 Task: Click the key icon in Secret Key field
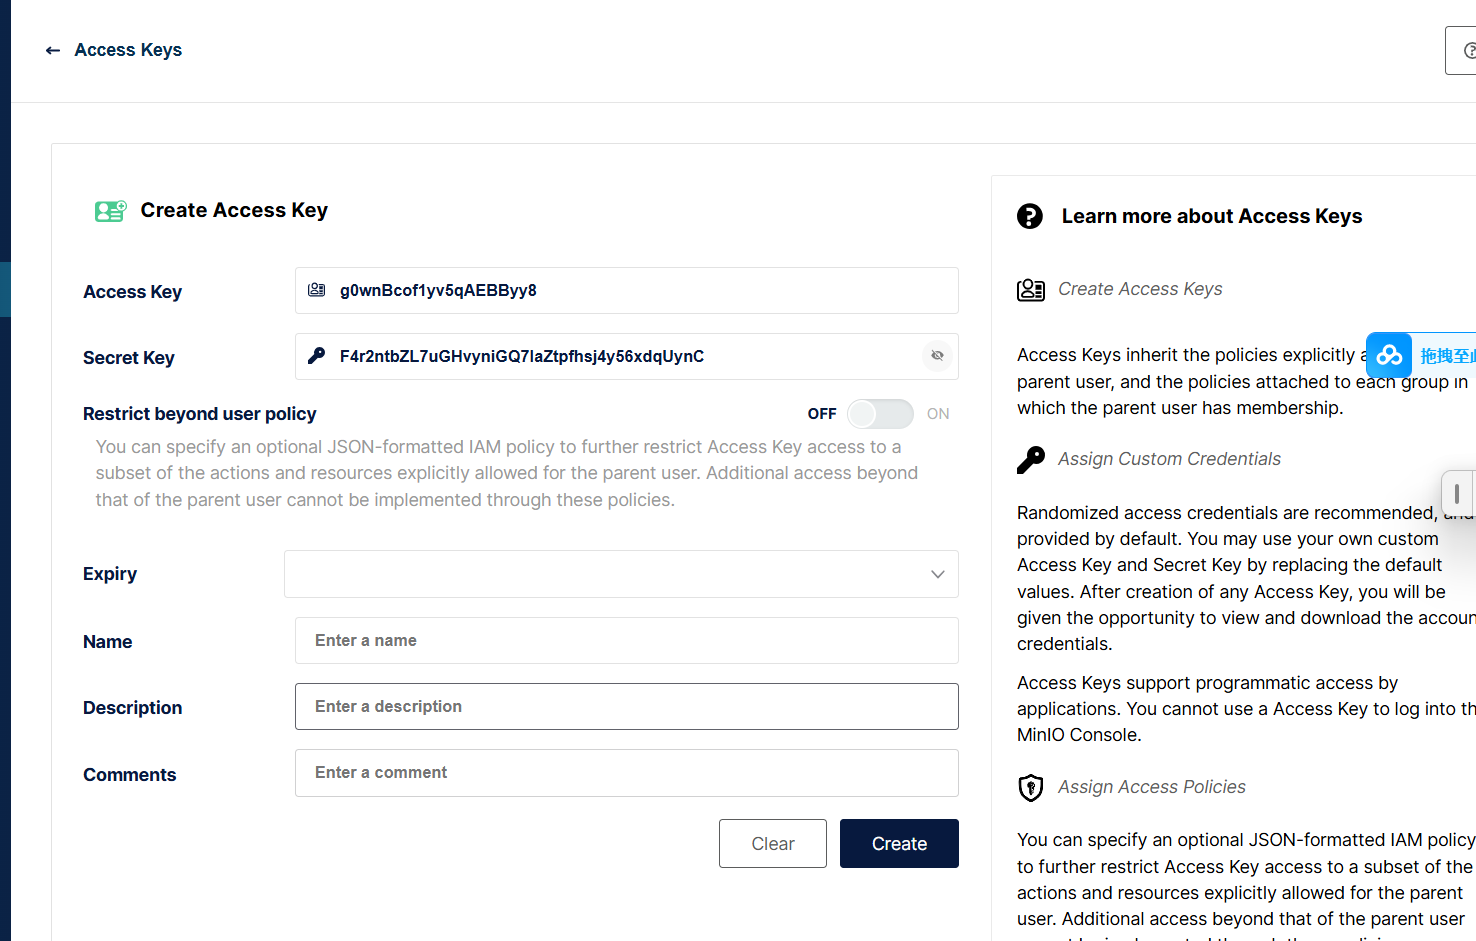(x=317, y=356)
